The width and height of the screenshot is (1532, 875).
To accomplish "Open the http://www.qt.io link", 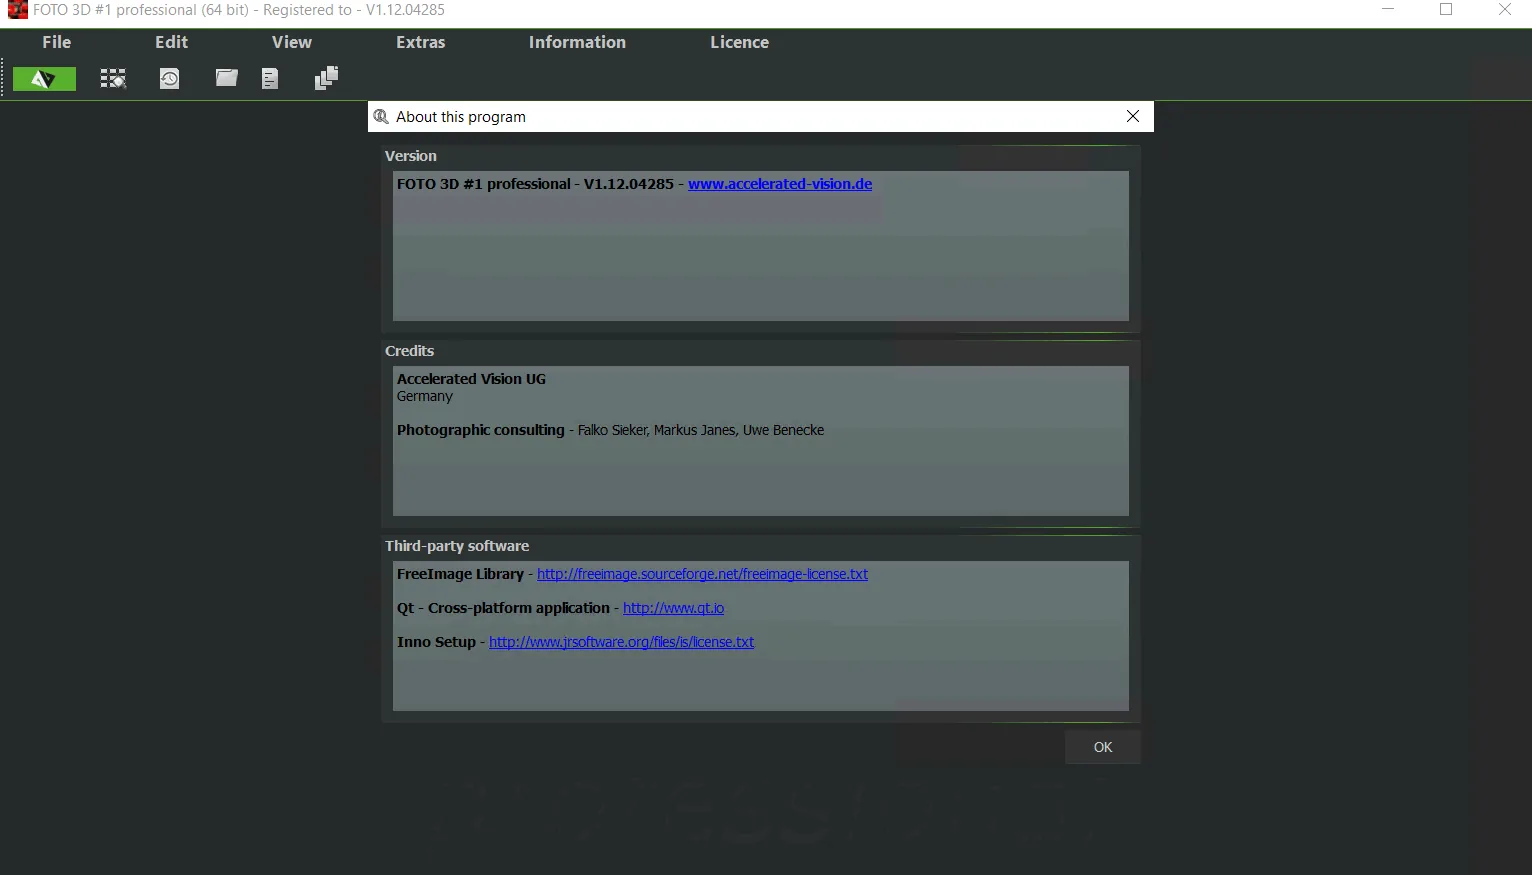I will point(673,608).
